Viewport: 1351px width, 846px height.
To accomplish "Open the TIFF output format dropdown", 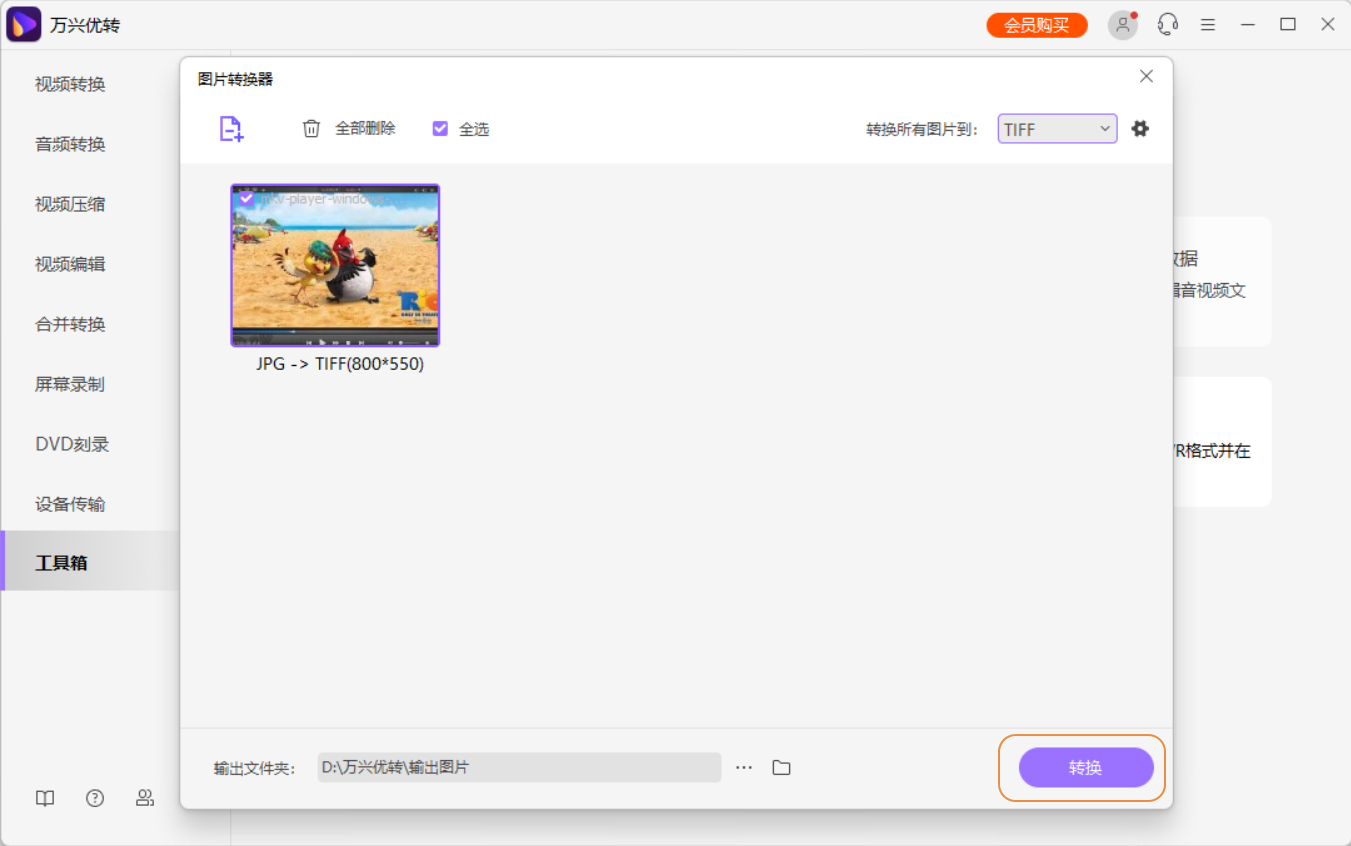I will click(1056, 128).
